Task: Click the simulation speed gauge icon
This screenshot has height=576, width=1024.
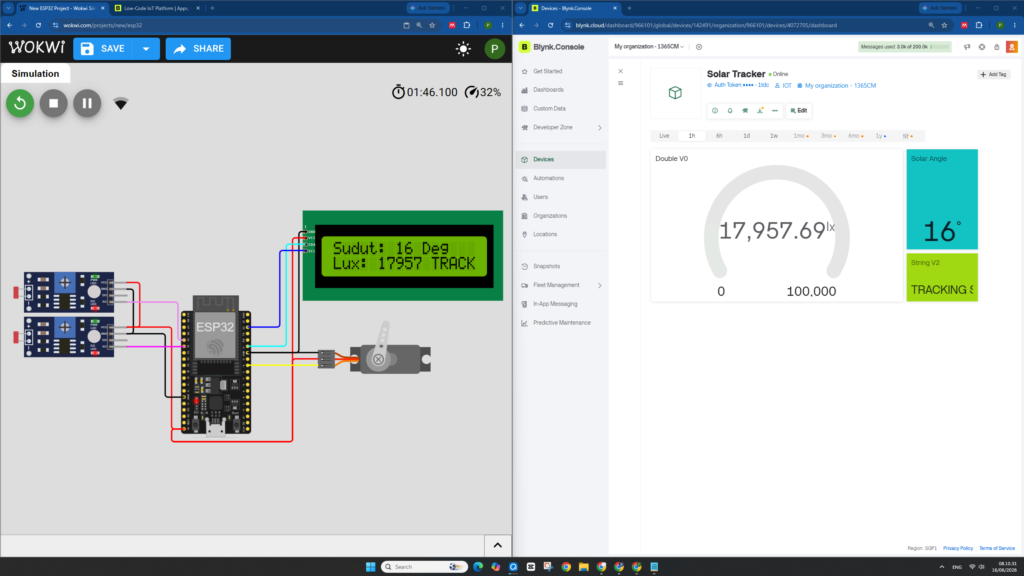Action: pyautogui.click(x=471, y=92)
